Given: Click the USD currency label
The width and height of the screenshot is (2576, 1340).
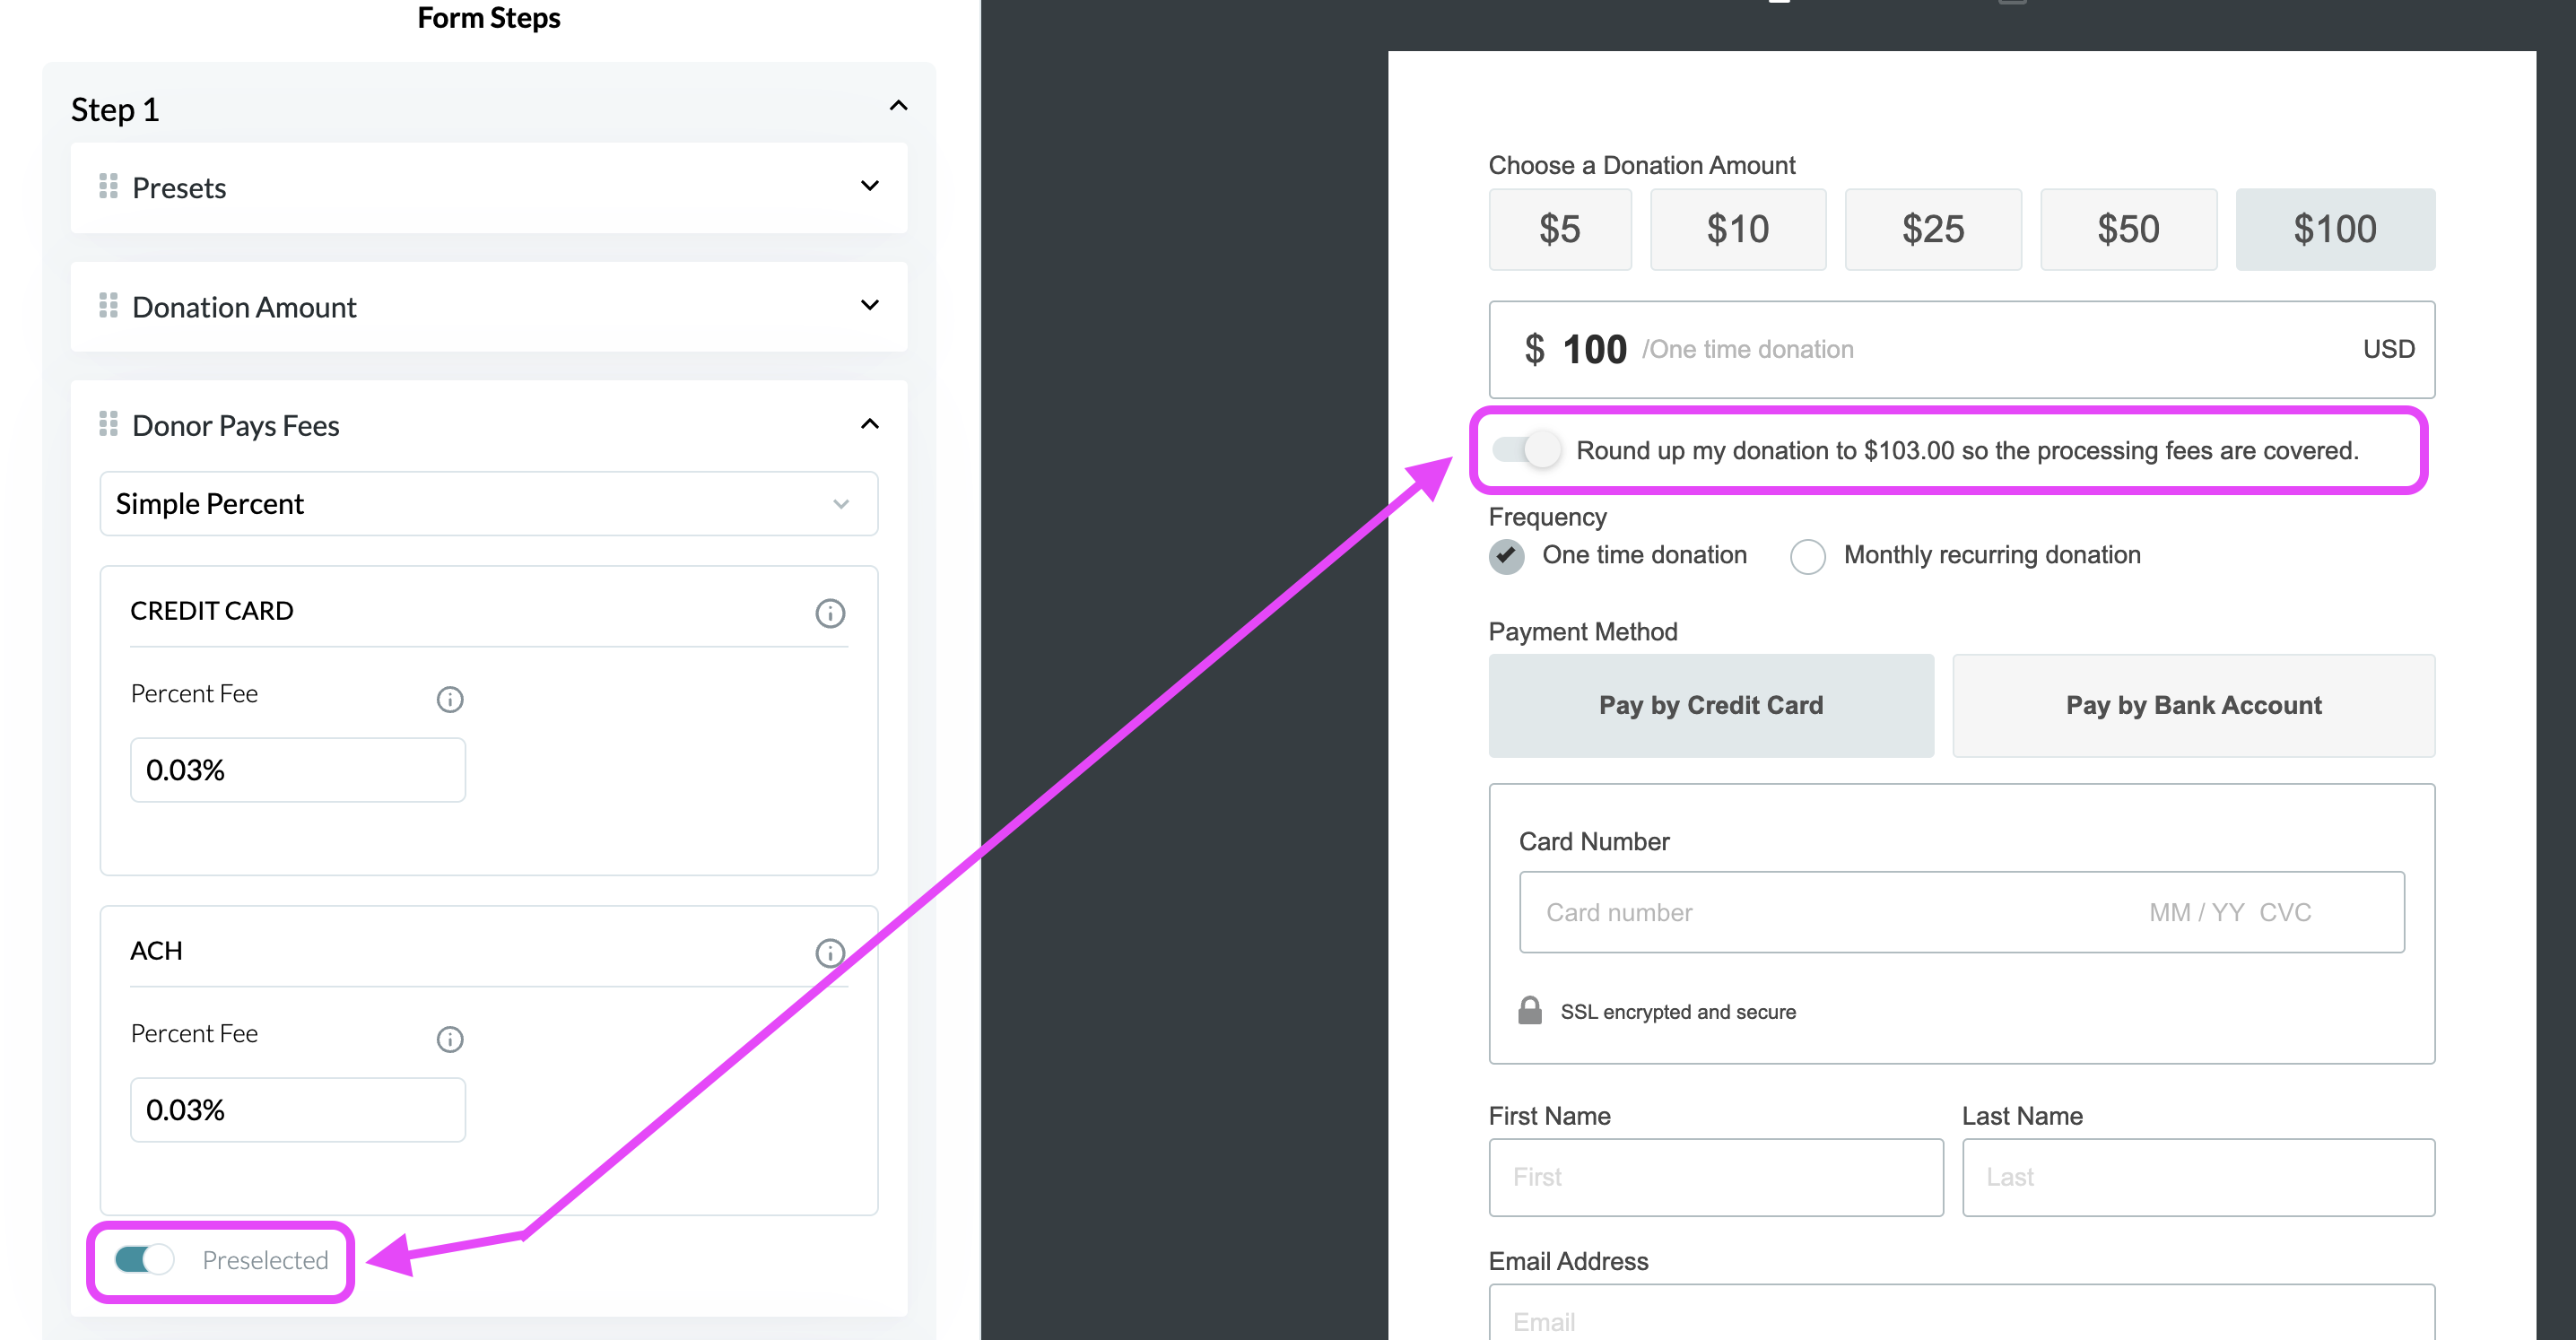Looking at the screenshot, I should pos(2388,349).
